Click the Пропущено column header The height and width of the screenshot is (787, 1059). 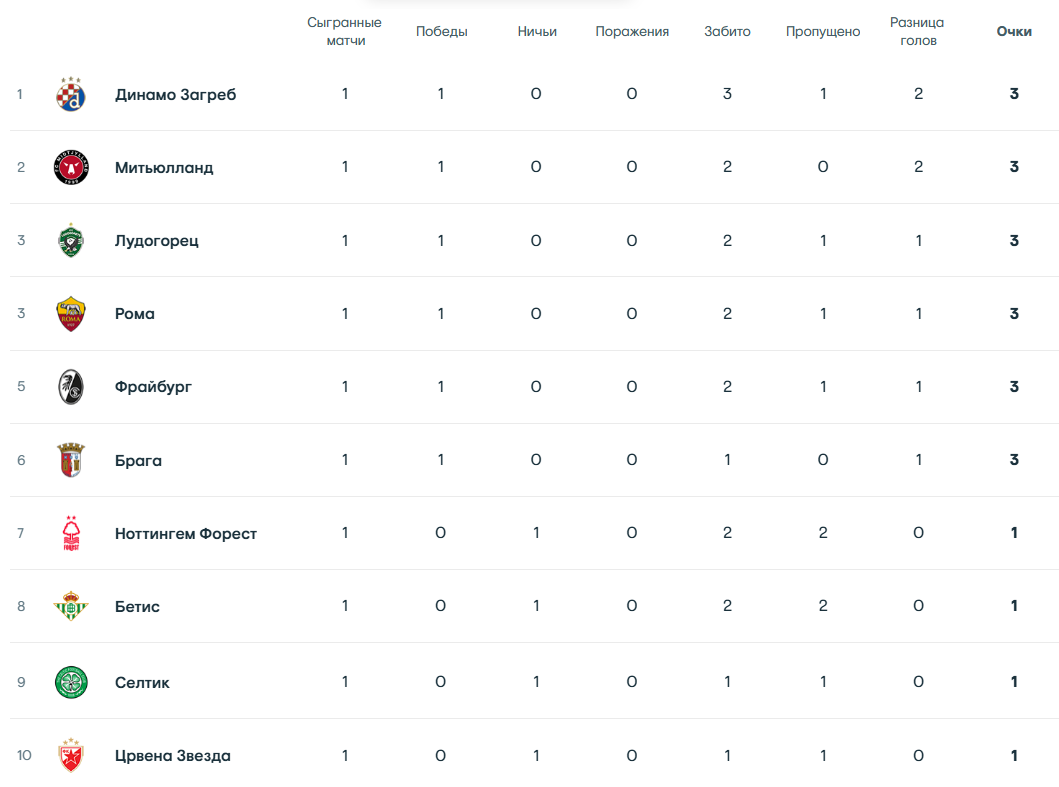point(823,31)
